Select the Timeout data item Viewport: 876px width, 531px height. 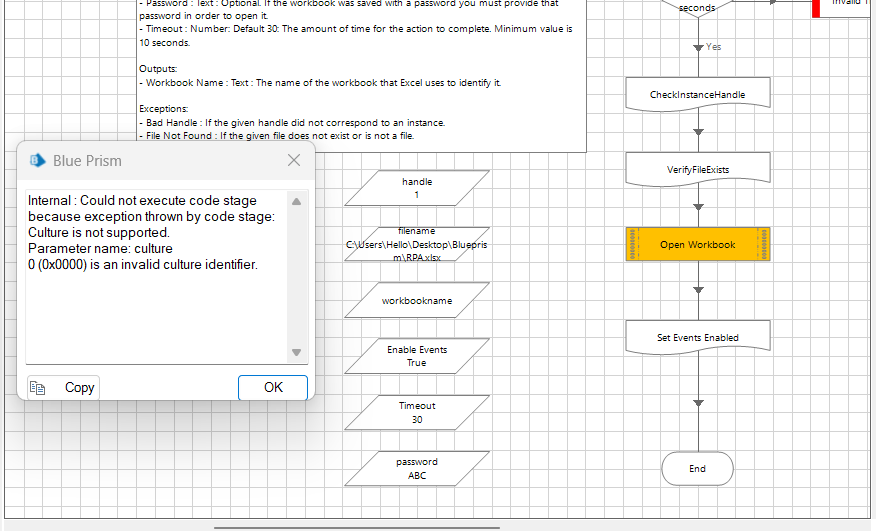(x=417, y=413)
